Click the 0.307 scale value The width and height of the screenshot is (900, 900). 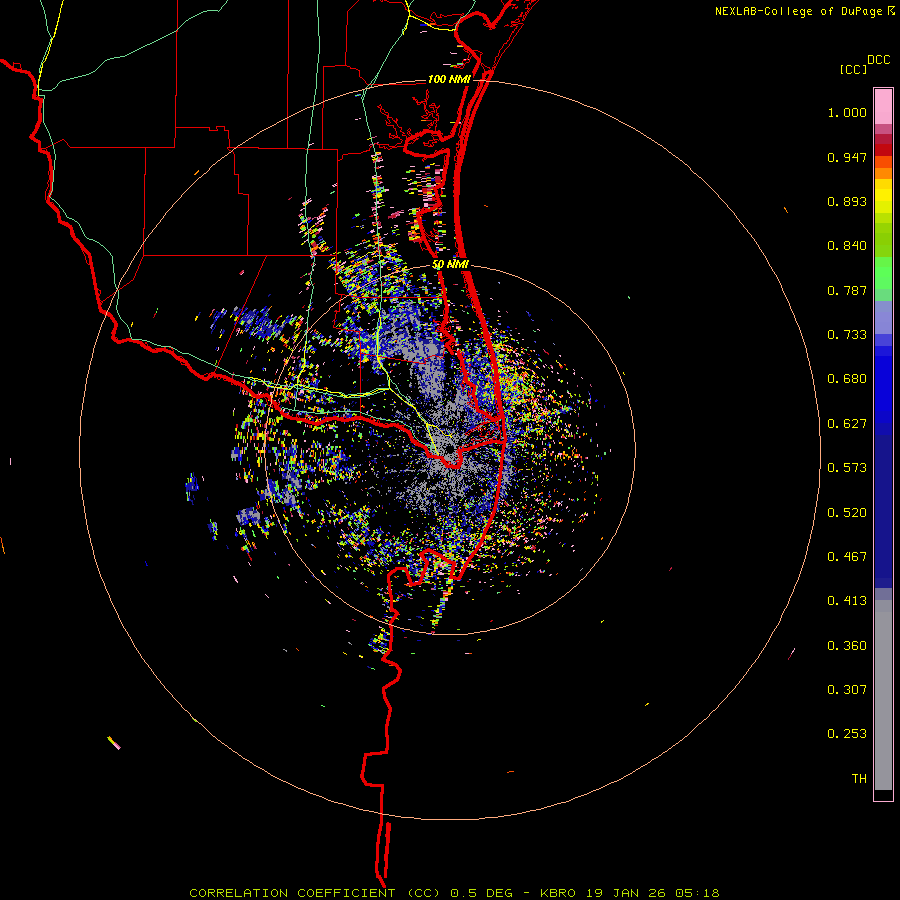[x=847, y=690]
